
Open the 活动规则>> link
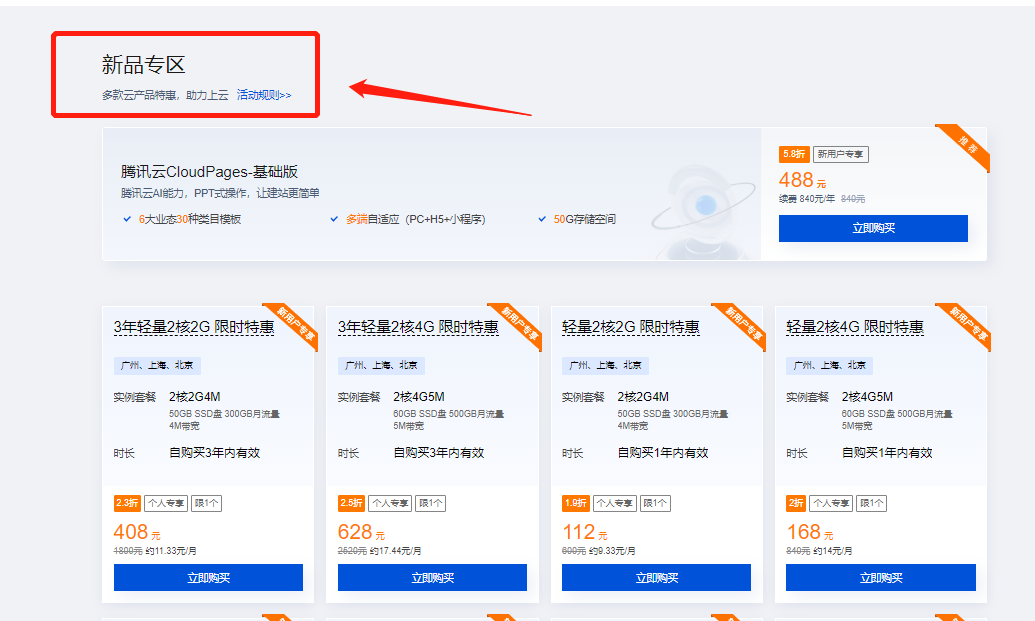[x=264, y=95]
